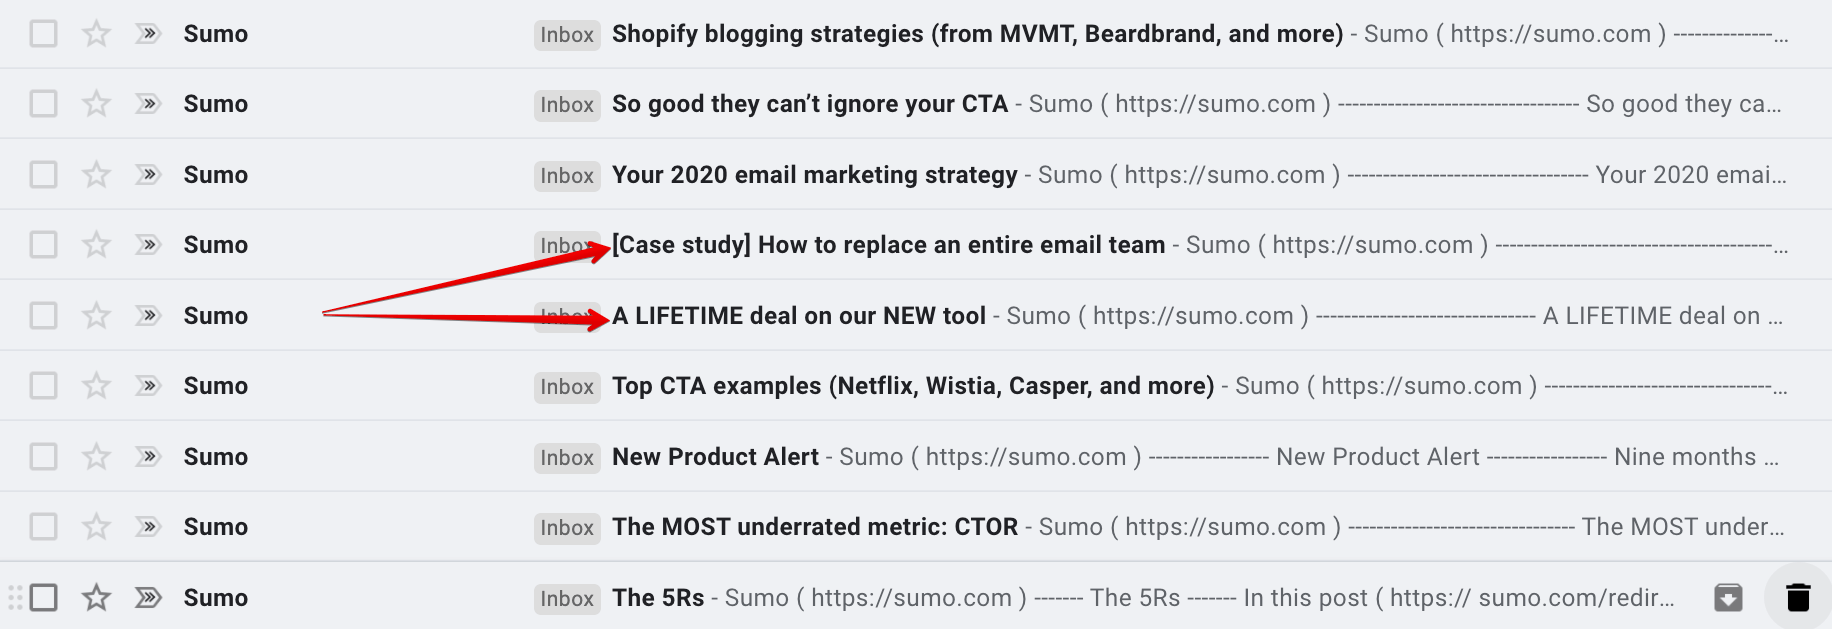Select the Shopify blogging strategies email checkbox
Image resolution: width=1832 pixels, height=629 pixels.
pyautogui.click(x=43, y=34)
